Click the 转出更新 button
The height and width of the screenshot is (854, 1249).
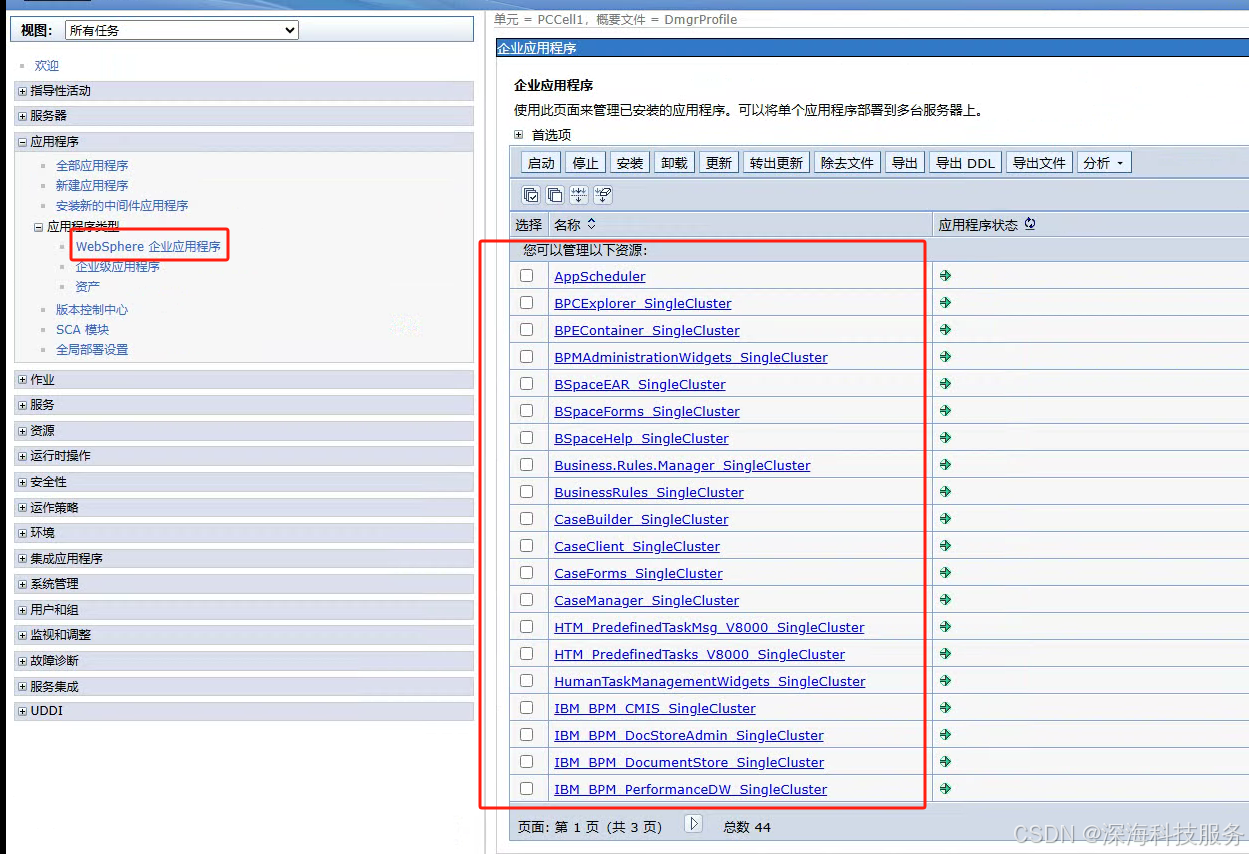776,163
